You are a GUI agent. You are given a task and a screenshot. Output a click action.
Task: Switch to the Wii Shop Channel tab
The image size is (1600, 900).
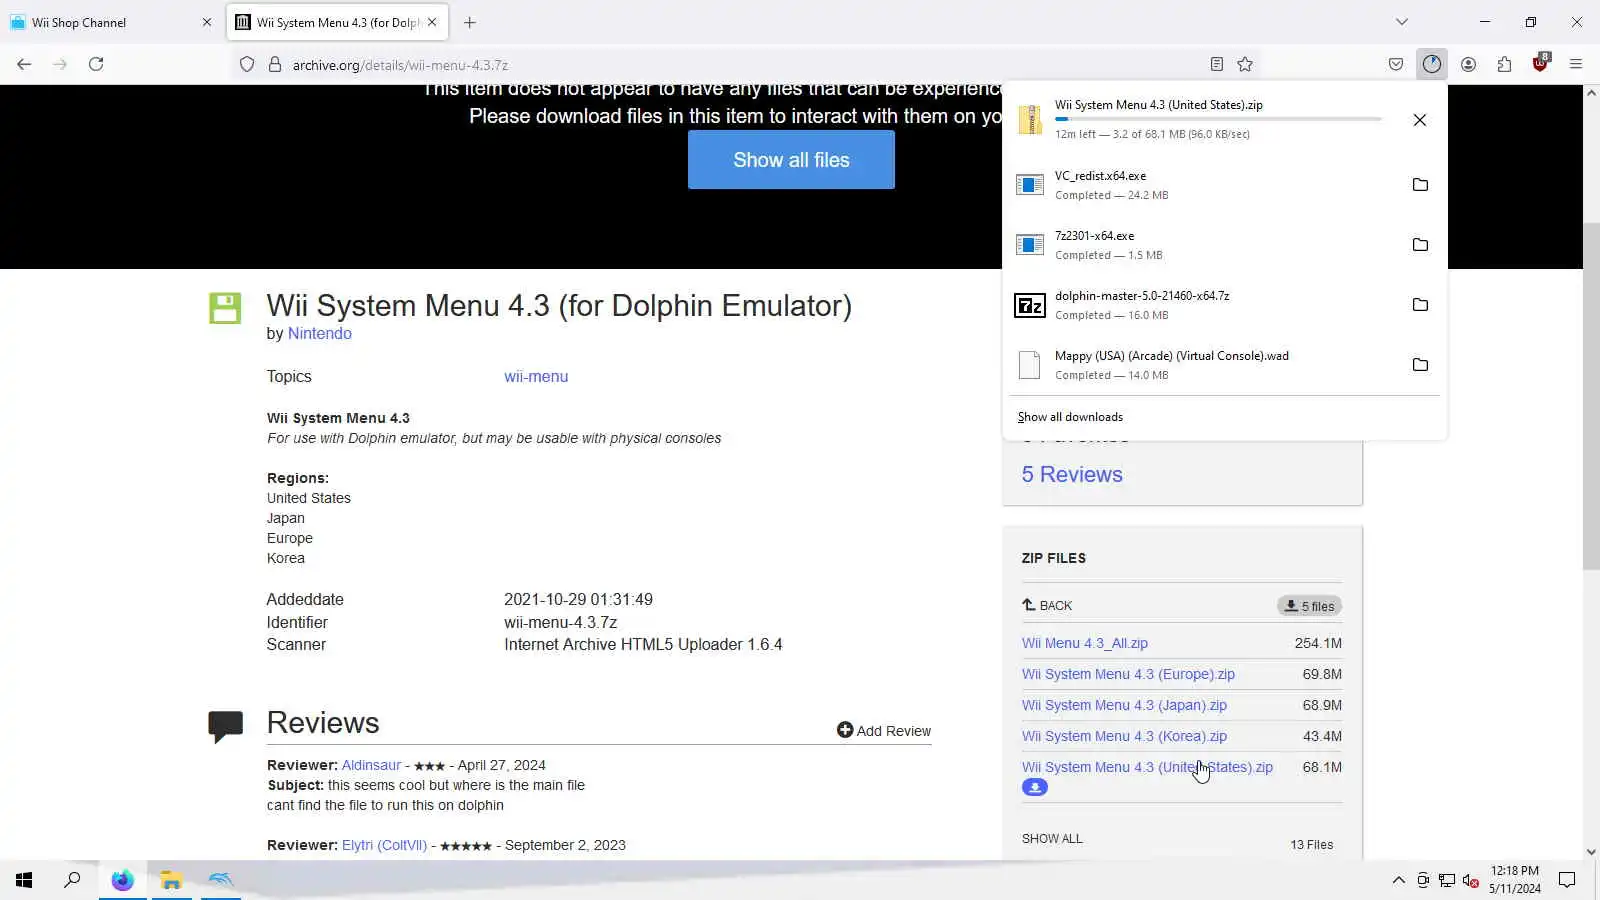point(110,22)
